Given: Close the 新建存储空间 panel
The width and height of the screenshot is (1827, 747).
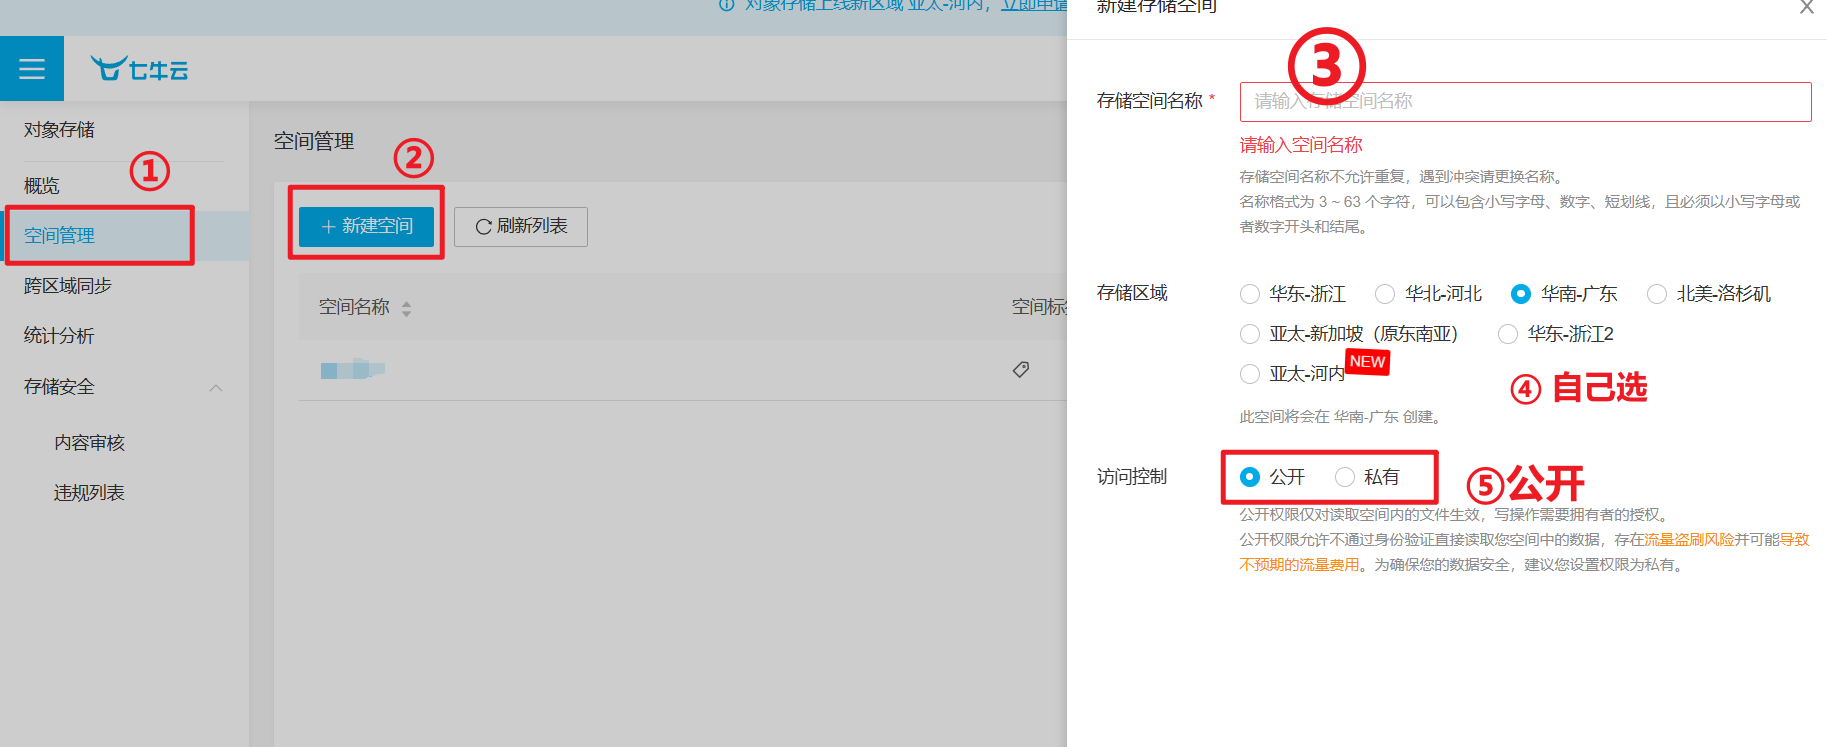Looking at the screenshot, I should click(x=1806, y=8).
